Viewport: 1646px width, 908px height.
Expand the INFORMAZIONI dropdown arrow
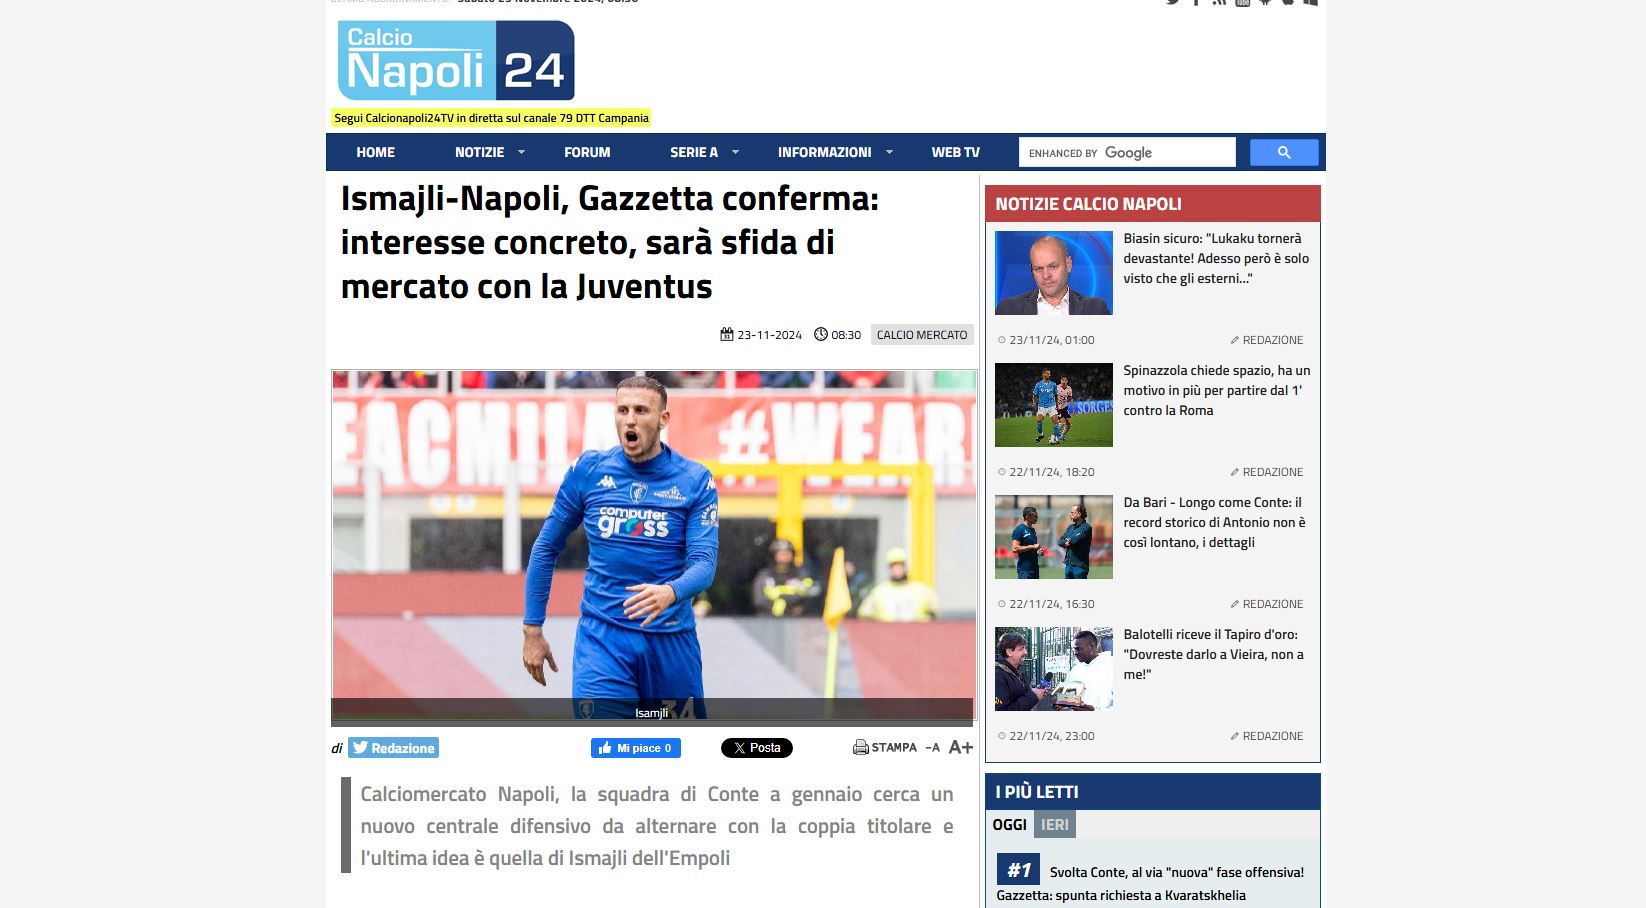click(x=889, y=152)
